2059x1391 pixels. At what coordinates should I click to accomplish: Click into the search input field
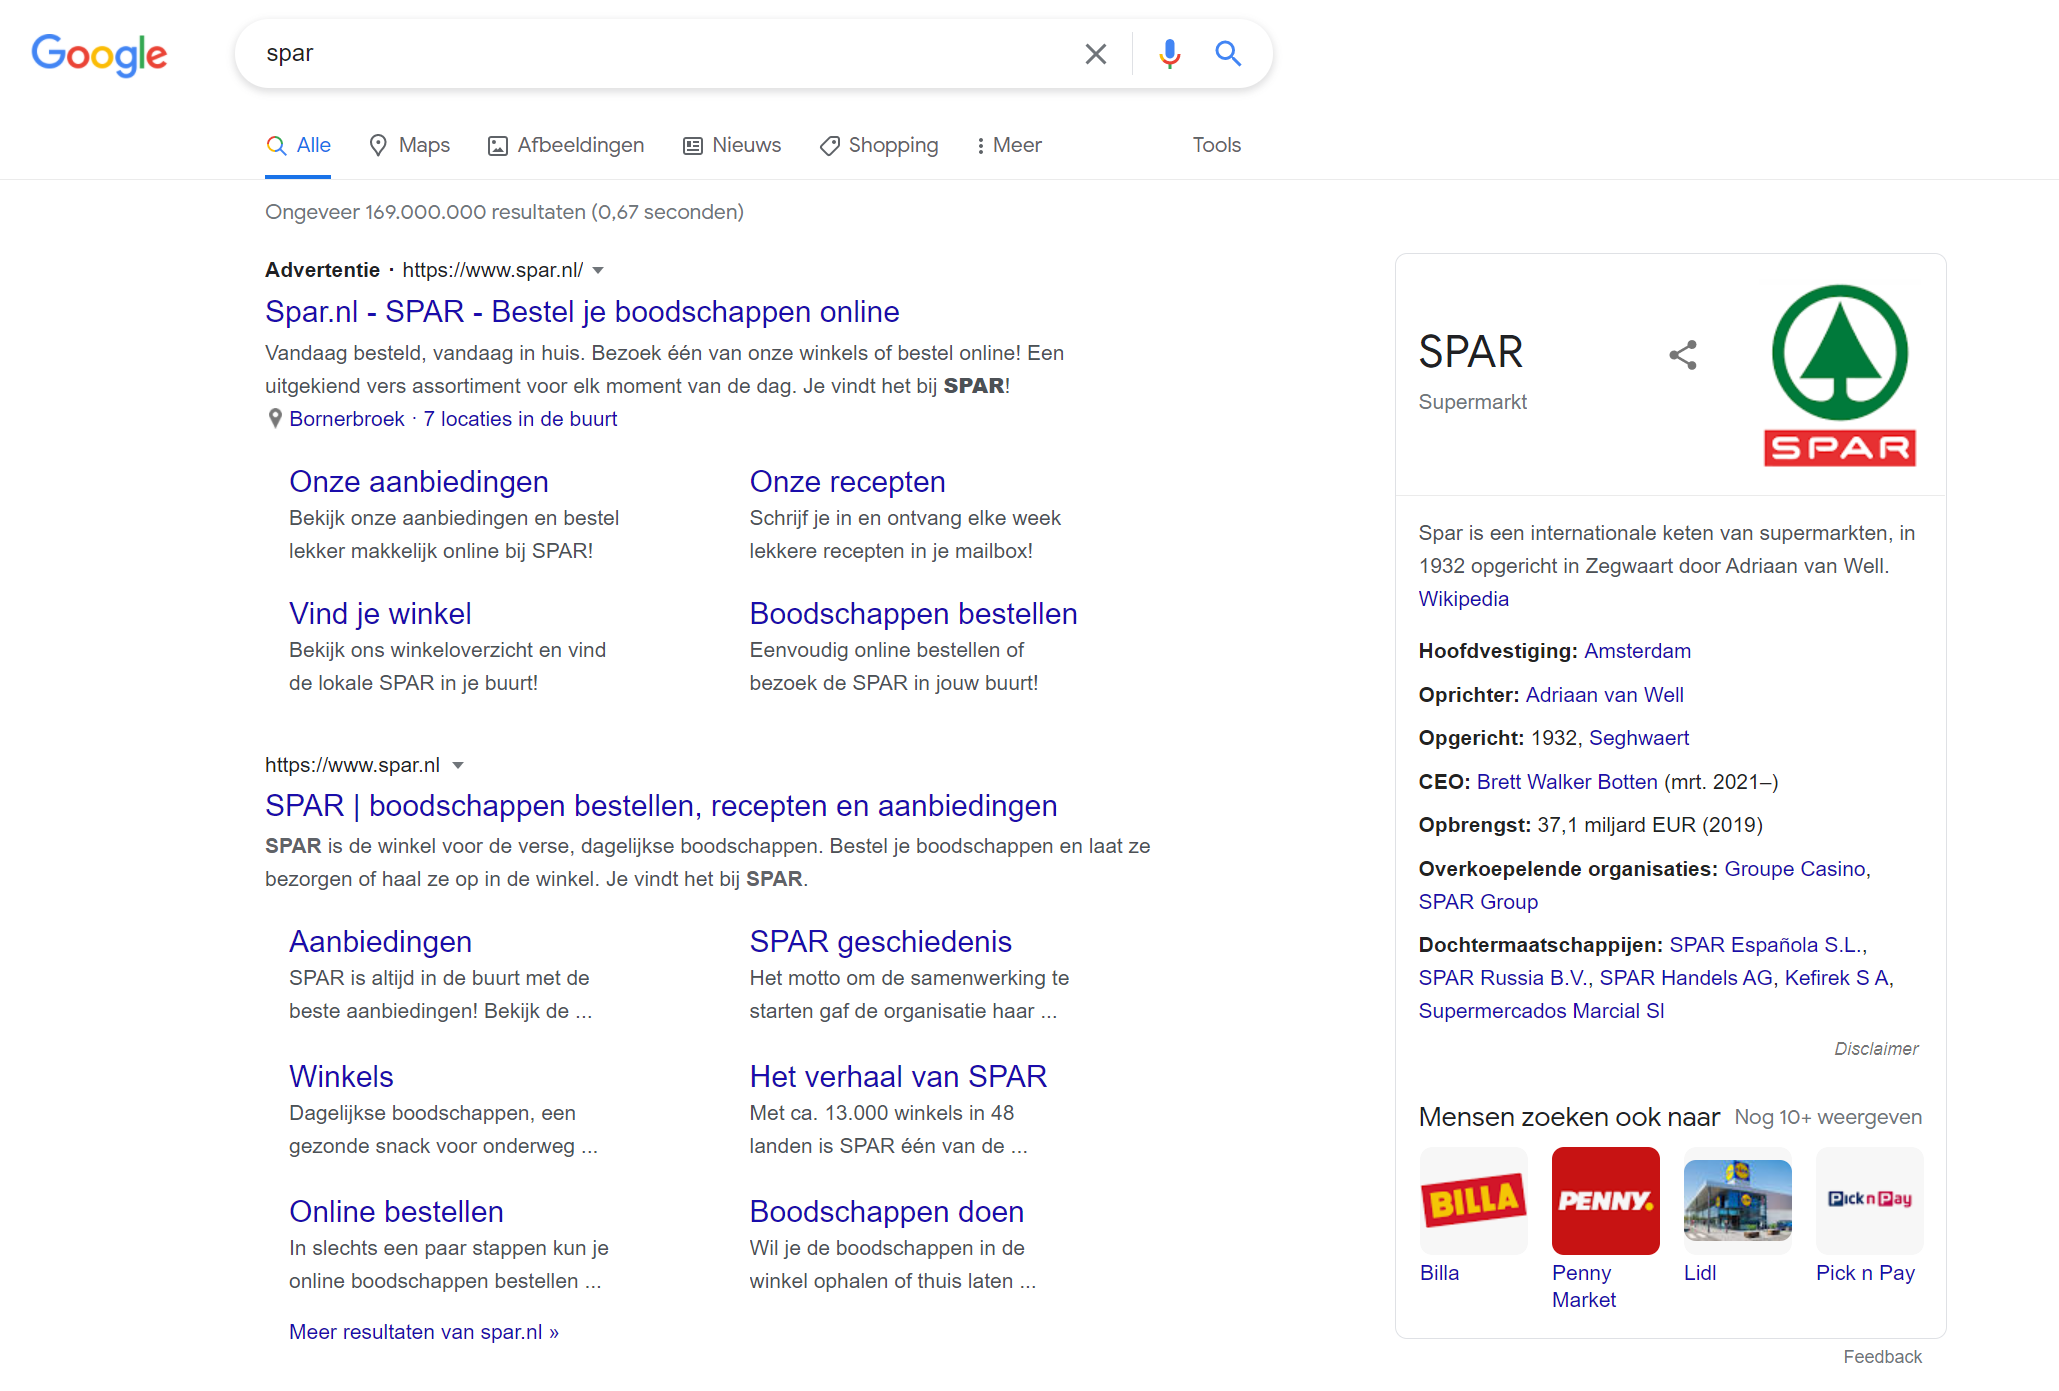pos(660,54)
